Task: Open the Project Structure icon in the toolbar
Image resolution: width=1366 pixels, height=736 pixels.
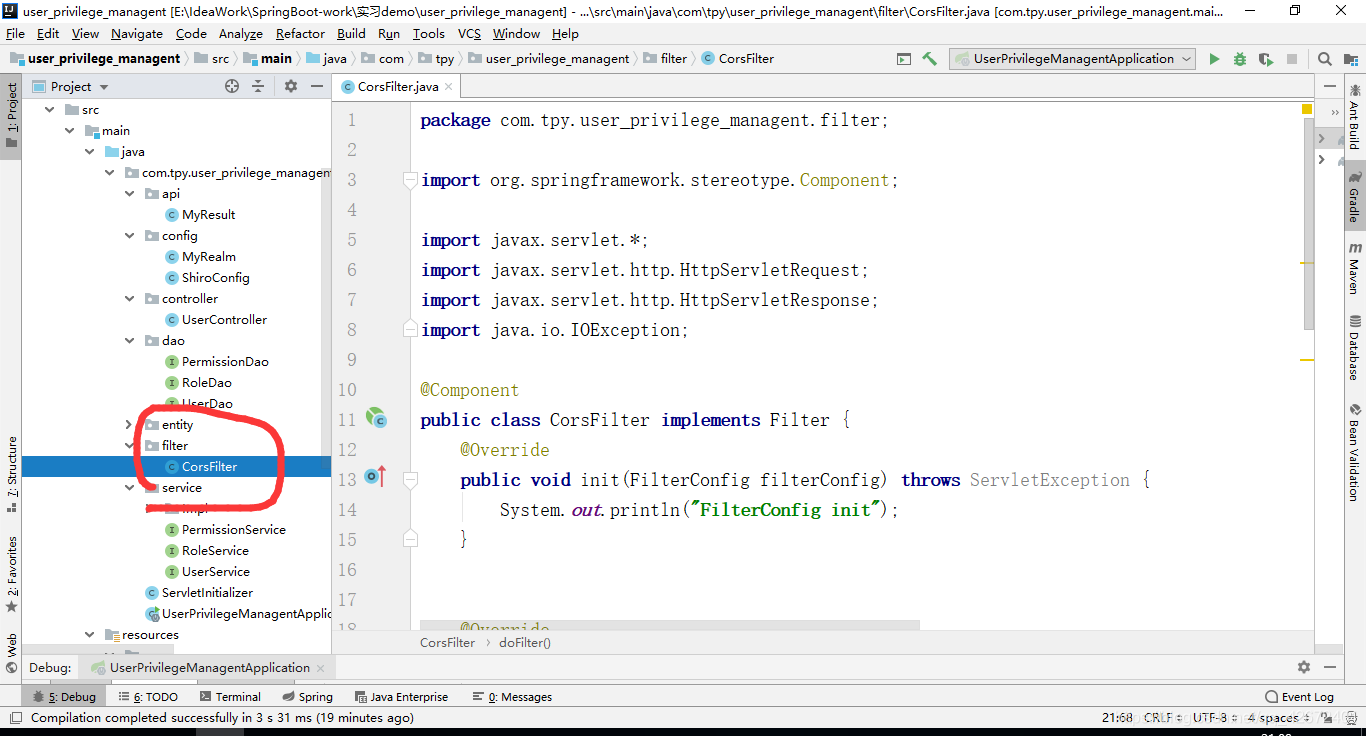Action: (x=1351, y=59)
